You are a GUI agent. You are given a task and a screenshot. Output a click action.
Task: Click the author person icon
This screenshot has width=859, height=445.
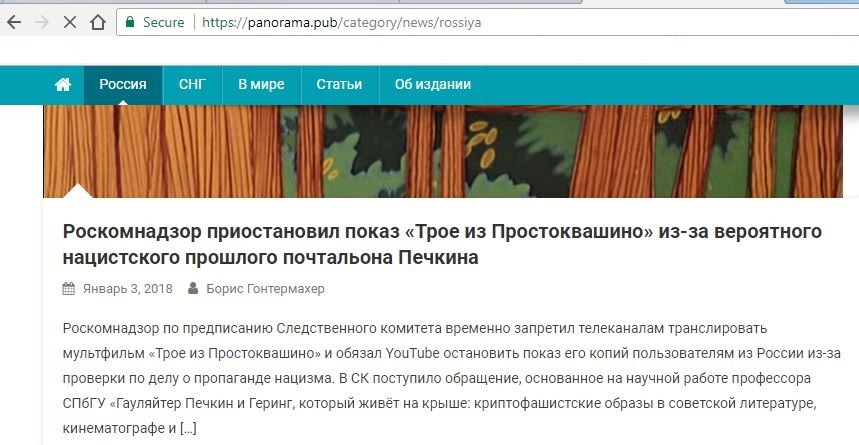[193, 288]
